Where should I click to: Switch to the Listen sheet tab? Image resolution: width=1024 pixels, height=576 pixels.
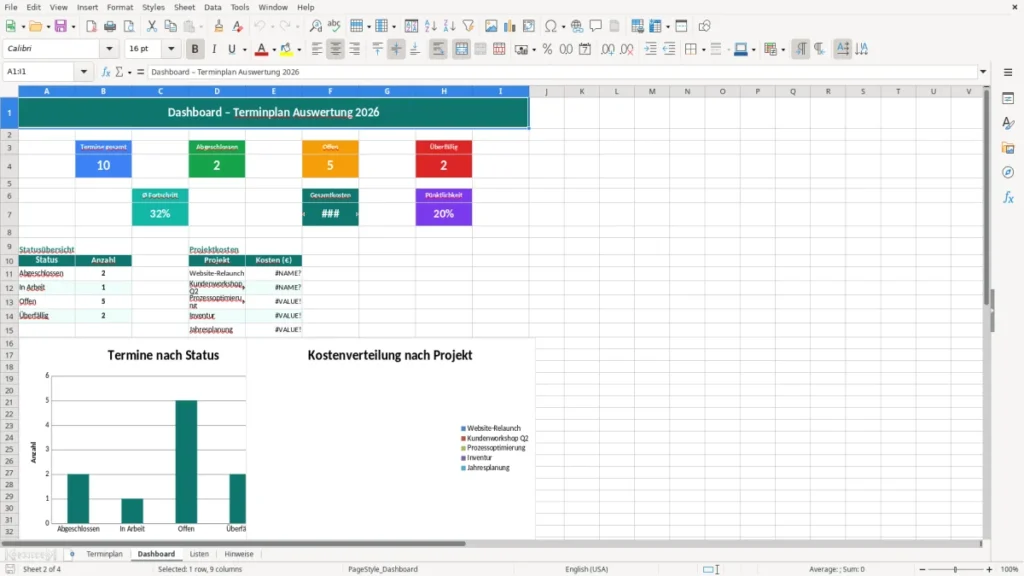(199, 554)
